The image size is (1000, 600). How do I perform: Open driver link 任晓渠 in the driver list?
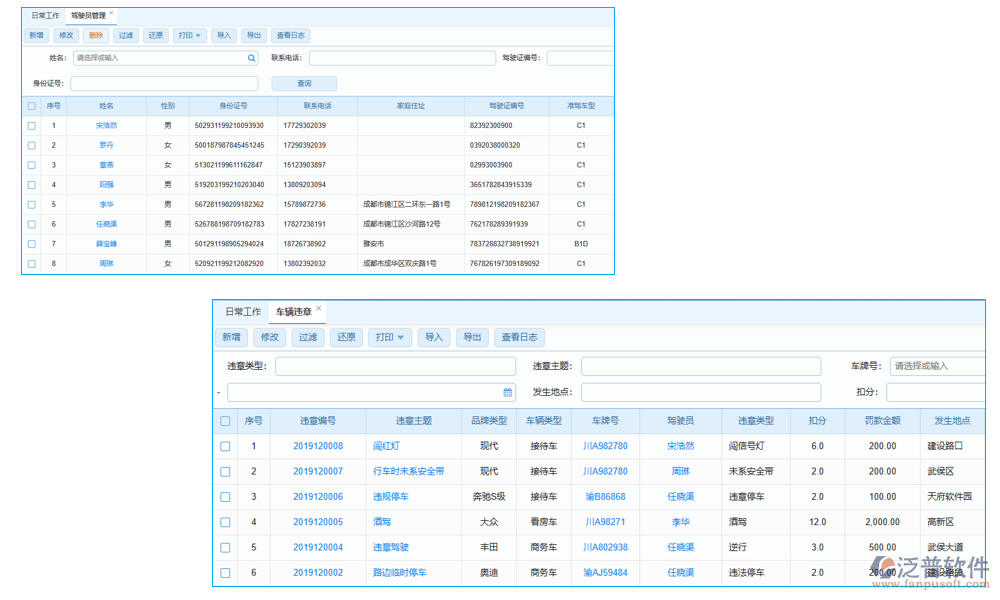[106, 224]
